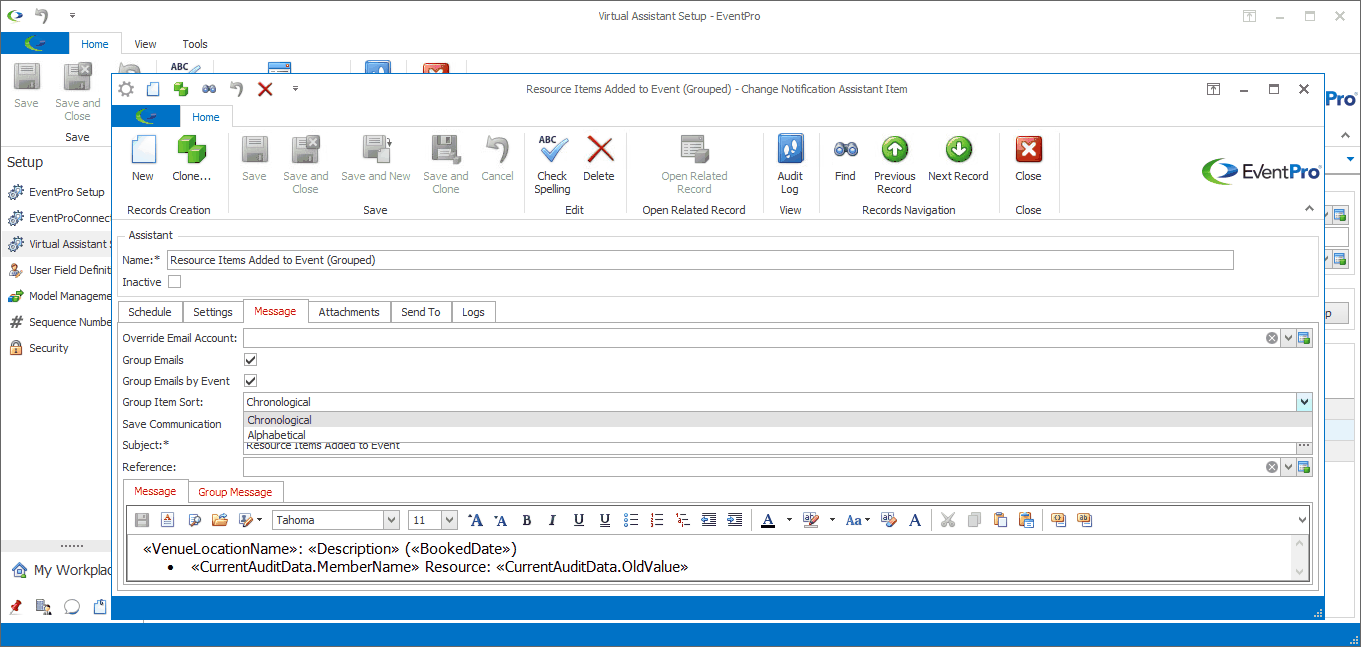This screenshot has height=647, width=1361.
Task: Apply single Underline in editor toolbar
Action: click(x=579, y=520)
